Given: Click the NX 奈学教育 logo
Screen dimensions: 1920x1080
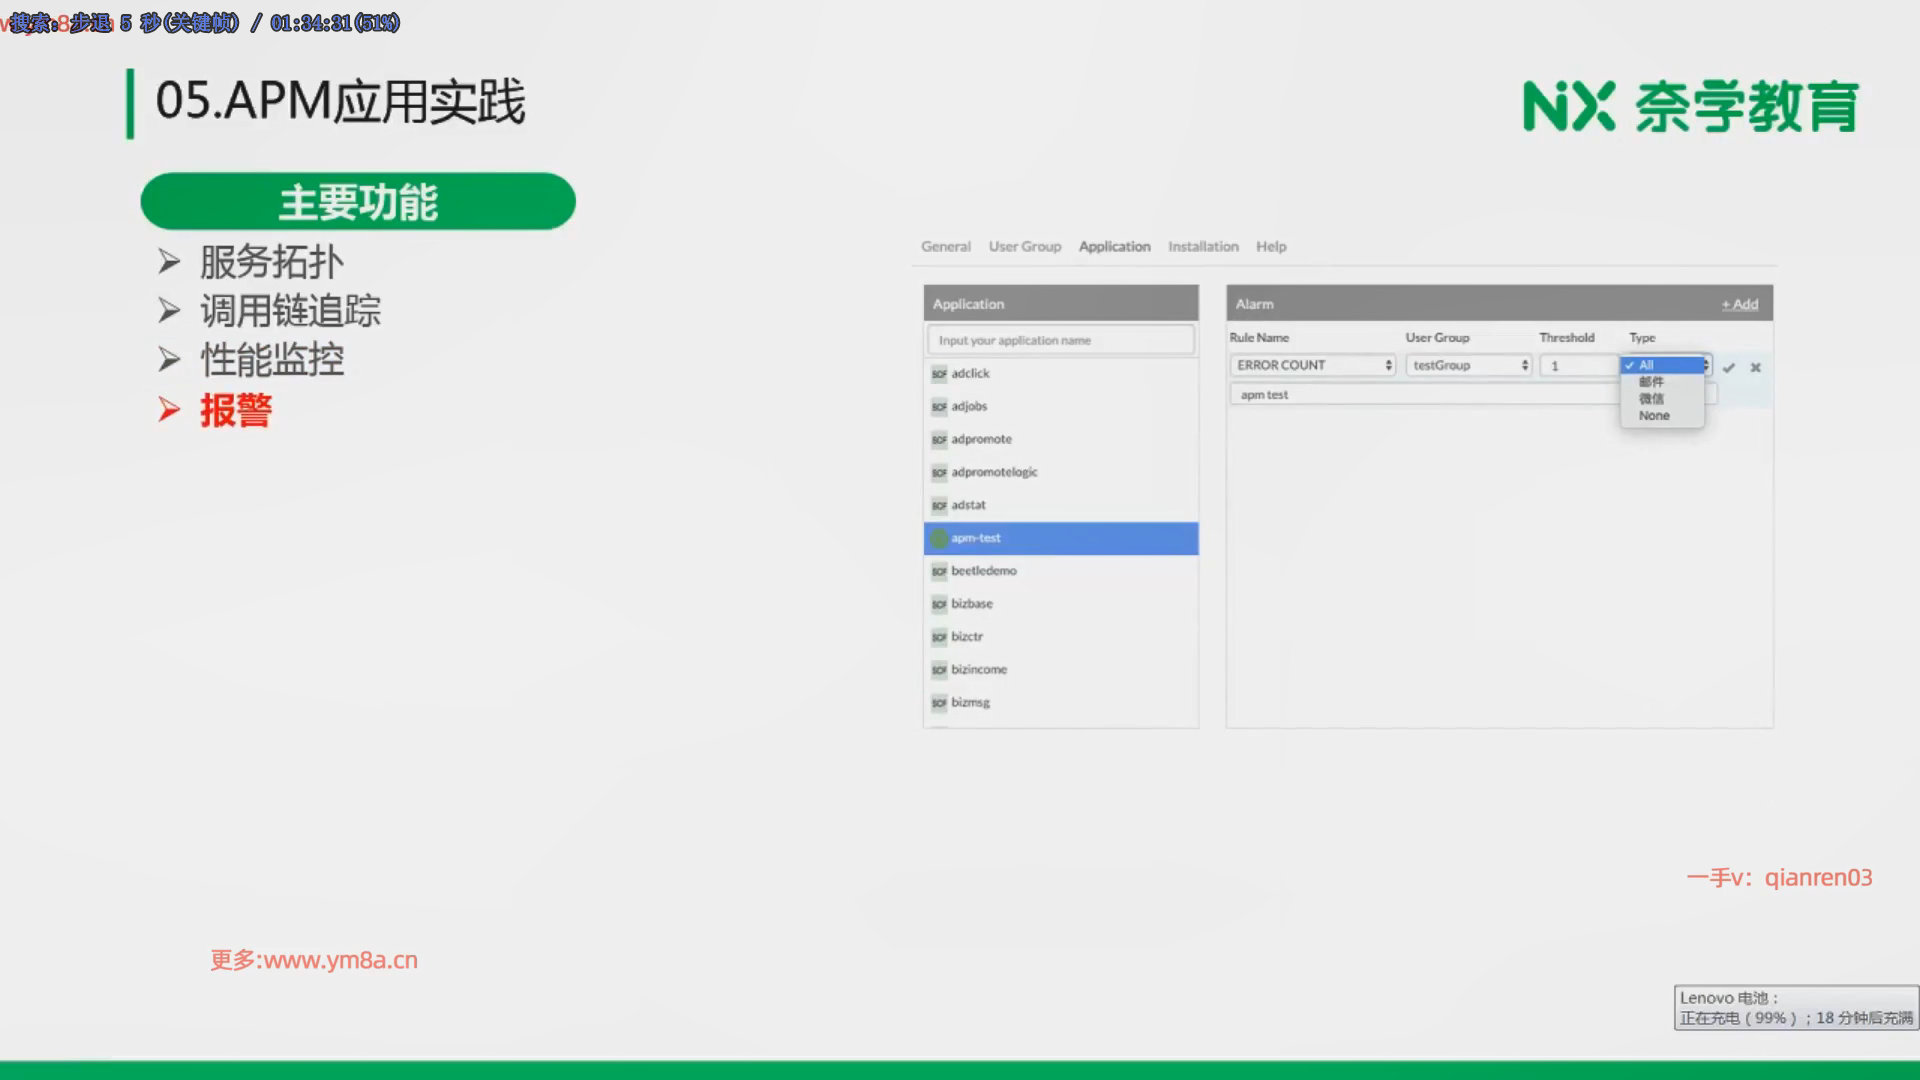Looking at the screenshot, I should click(x=1690, y=107).
